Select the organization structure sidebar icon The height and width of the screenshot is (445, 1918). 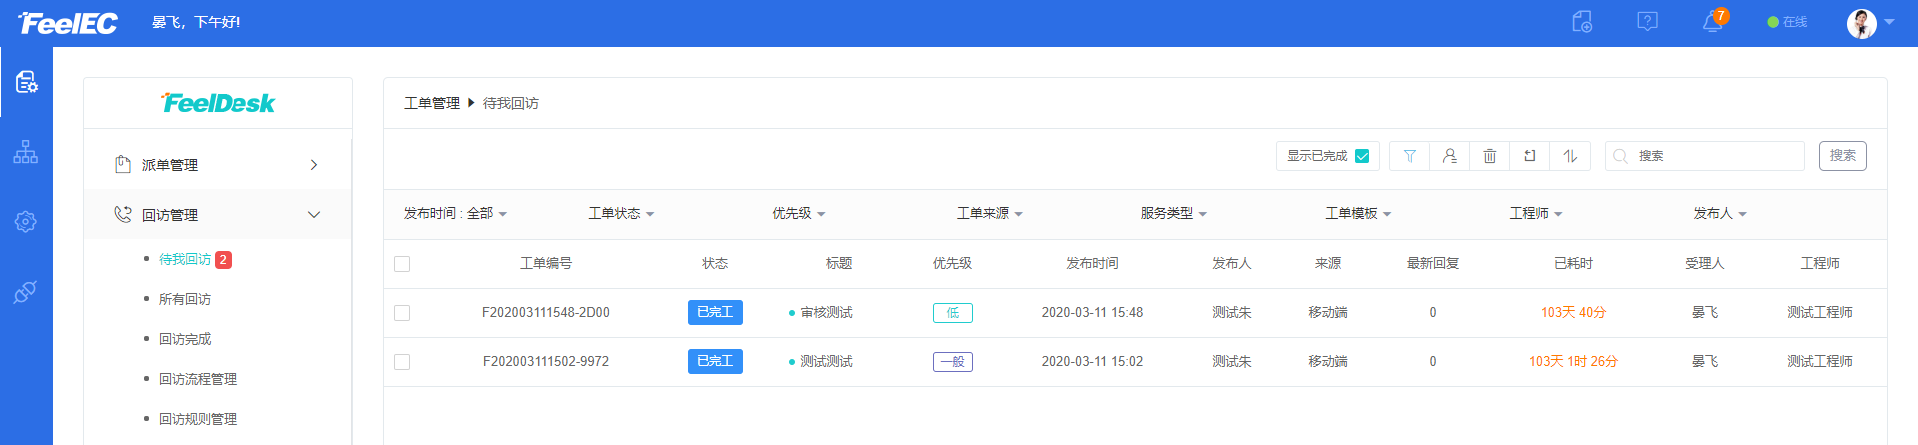coord(26,152)
